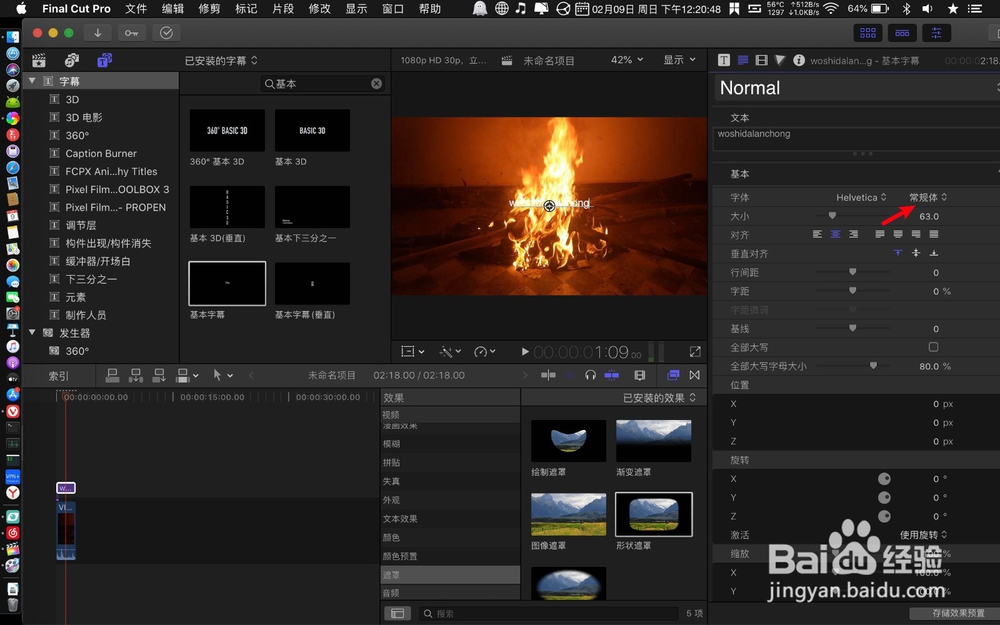Open the keyword editor key icon
Viewport: 1000px width, 625px height.
click(x=131, y=32)
